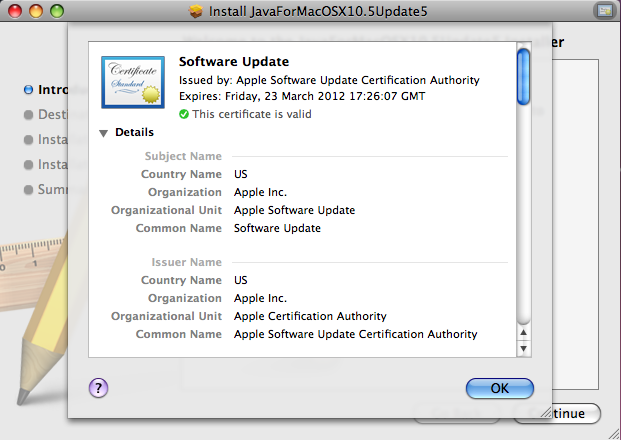Click the Subject Country Name 'US' value
Viewport: 621px width, 440px height.
pyautogui.click(x=241, y=174)
